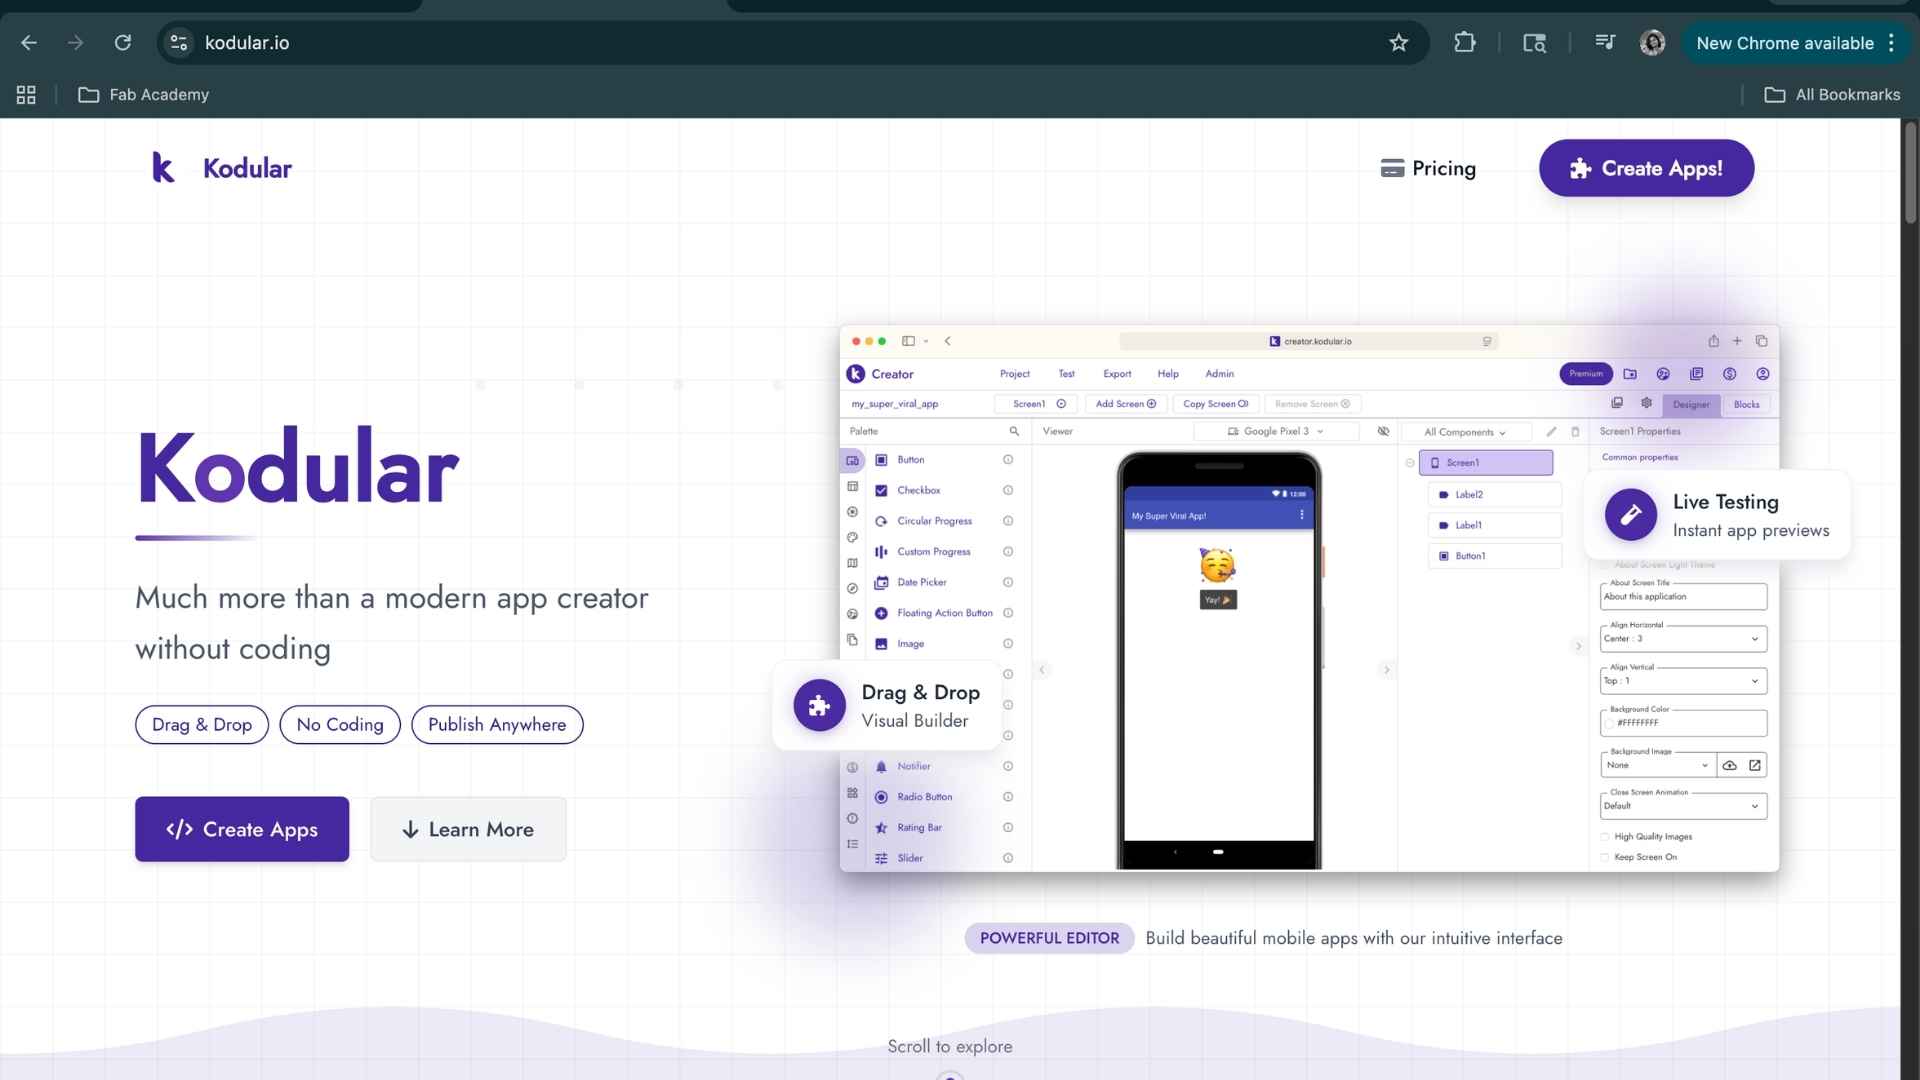Click the dollar coin icon in Creator toolbar
The height and width of the screenshot is (1080, 1920).
1729,374
